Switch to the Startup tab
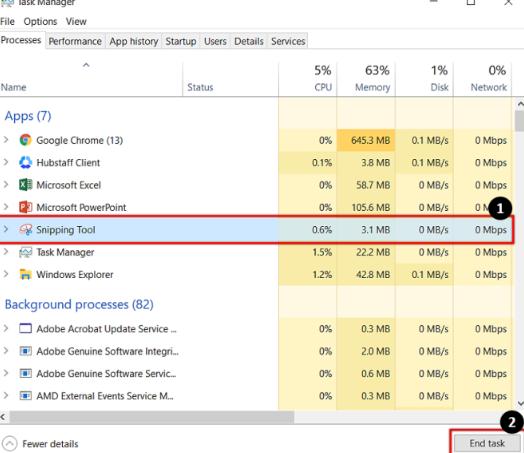The height and width of the screenshot is (453, 524). (181, 41)
